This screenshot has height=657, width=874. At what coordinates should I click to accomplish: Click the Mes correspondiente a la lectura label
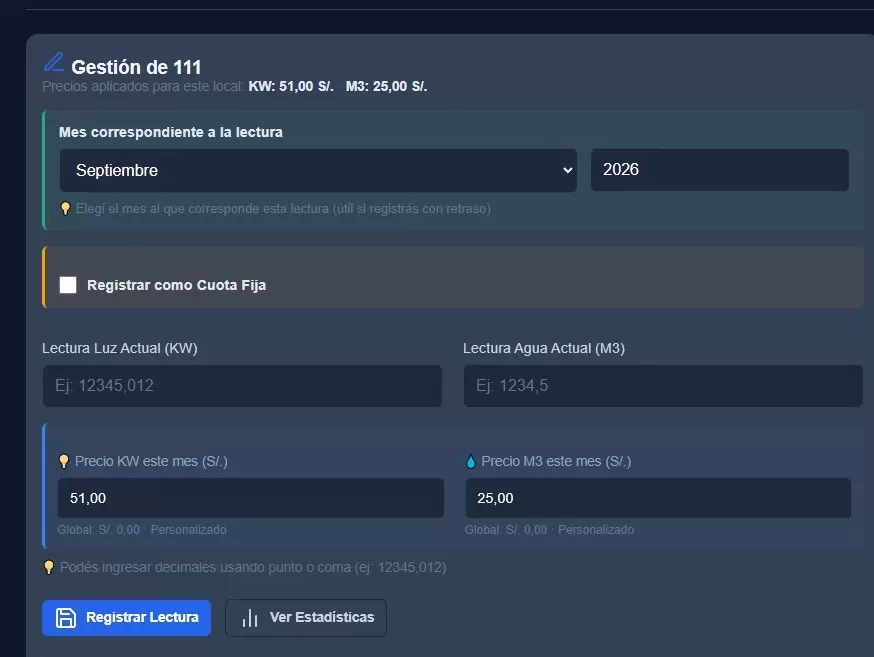[x=171, y=132]
